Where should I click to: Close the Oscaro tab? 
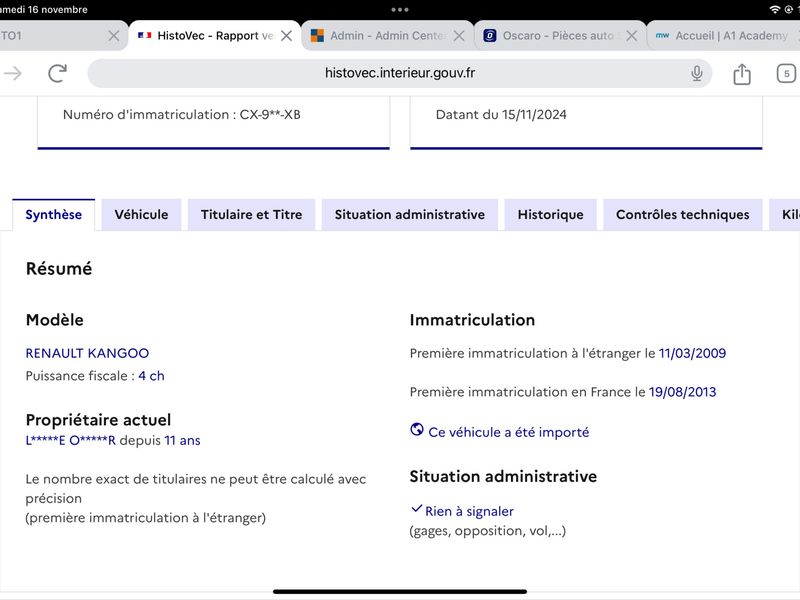pos(632,36)
